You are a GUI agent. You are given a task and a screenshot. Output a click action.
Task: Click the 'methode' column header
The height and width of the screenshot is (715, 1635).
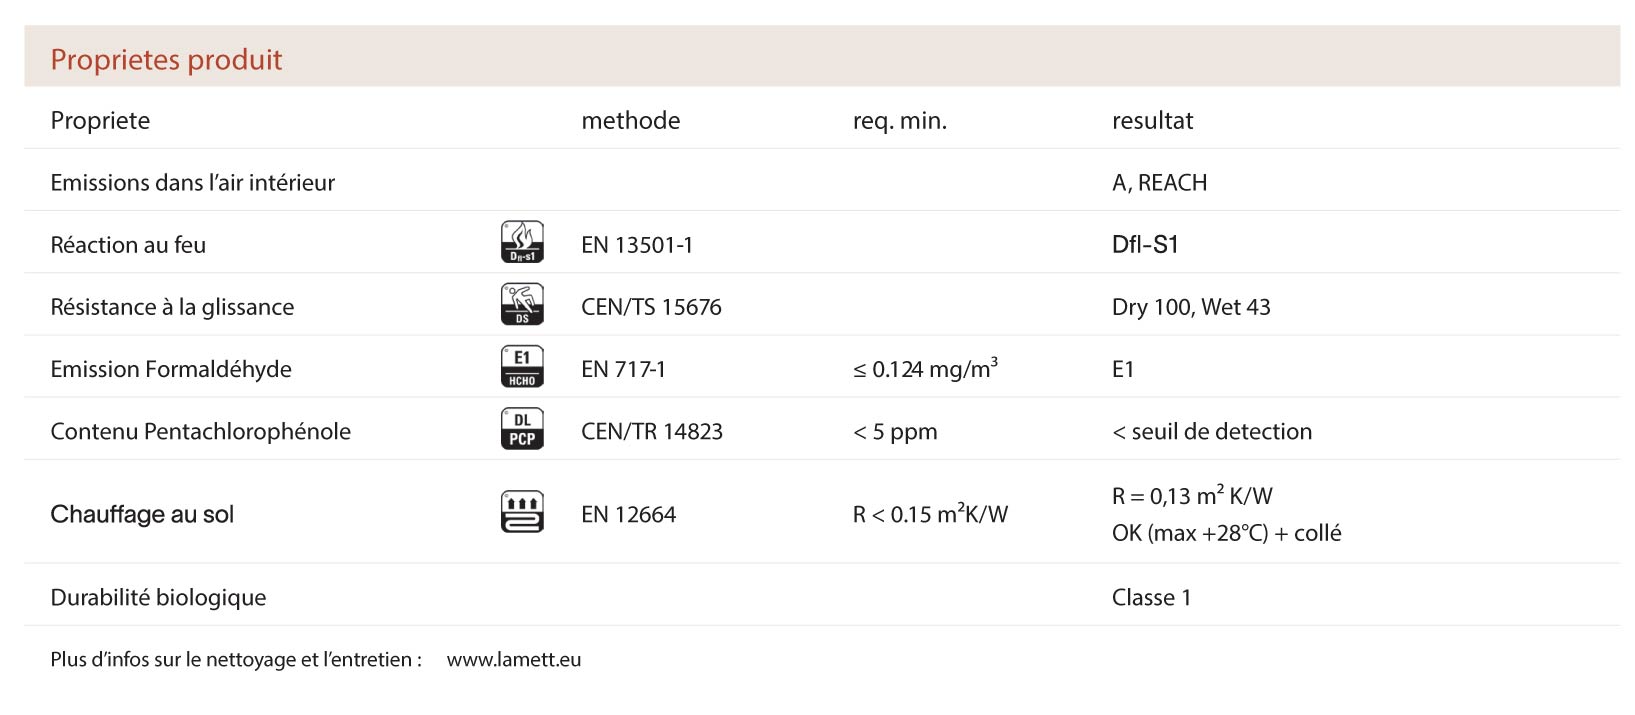(630, 121)
